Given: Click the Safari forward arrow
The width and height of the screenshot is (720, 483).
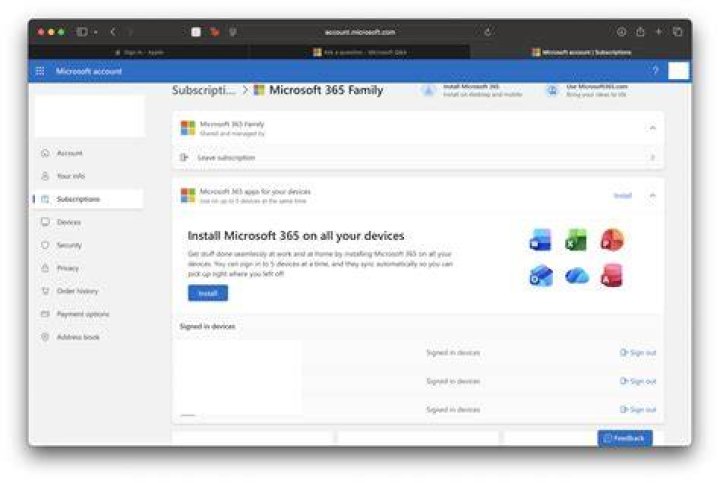Looking at the screenshot, I should [x=130, y=32].
